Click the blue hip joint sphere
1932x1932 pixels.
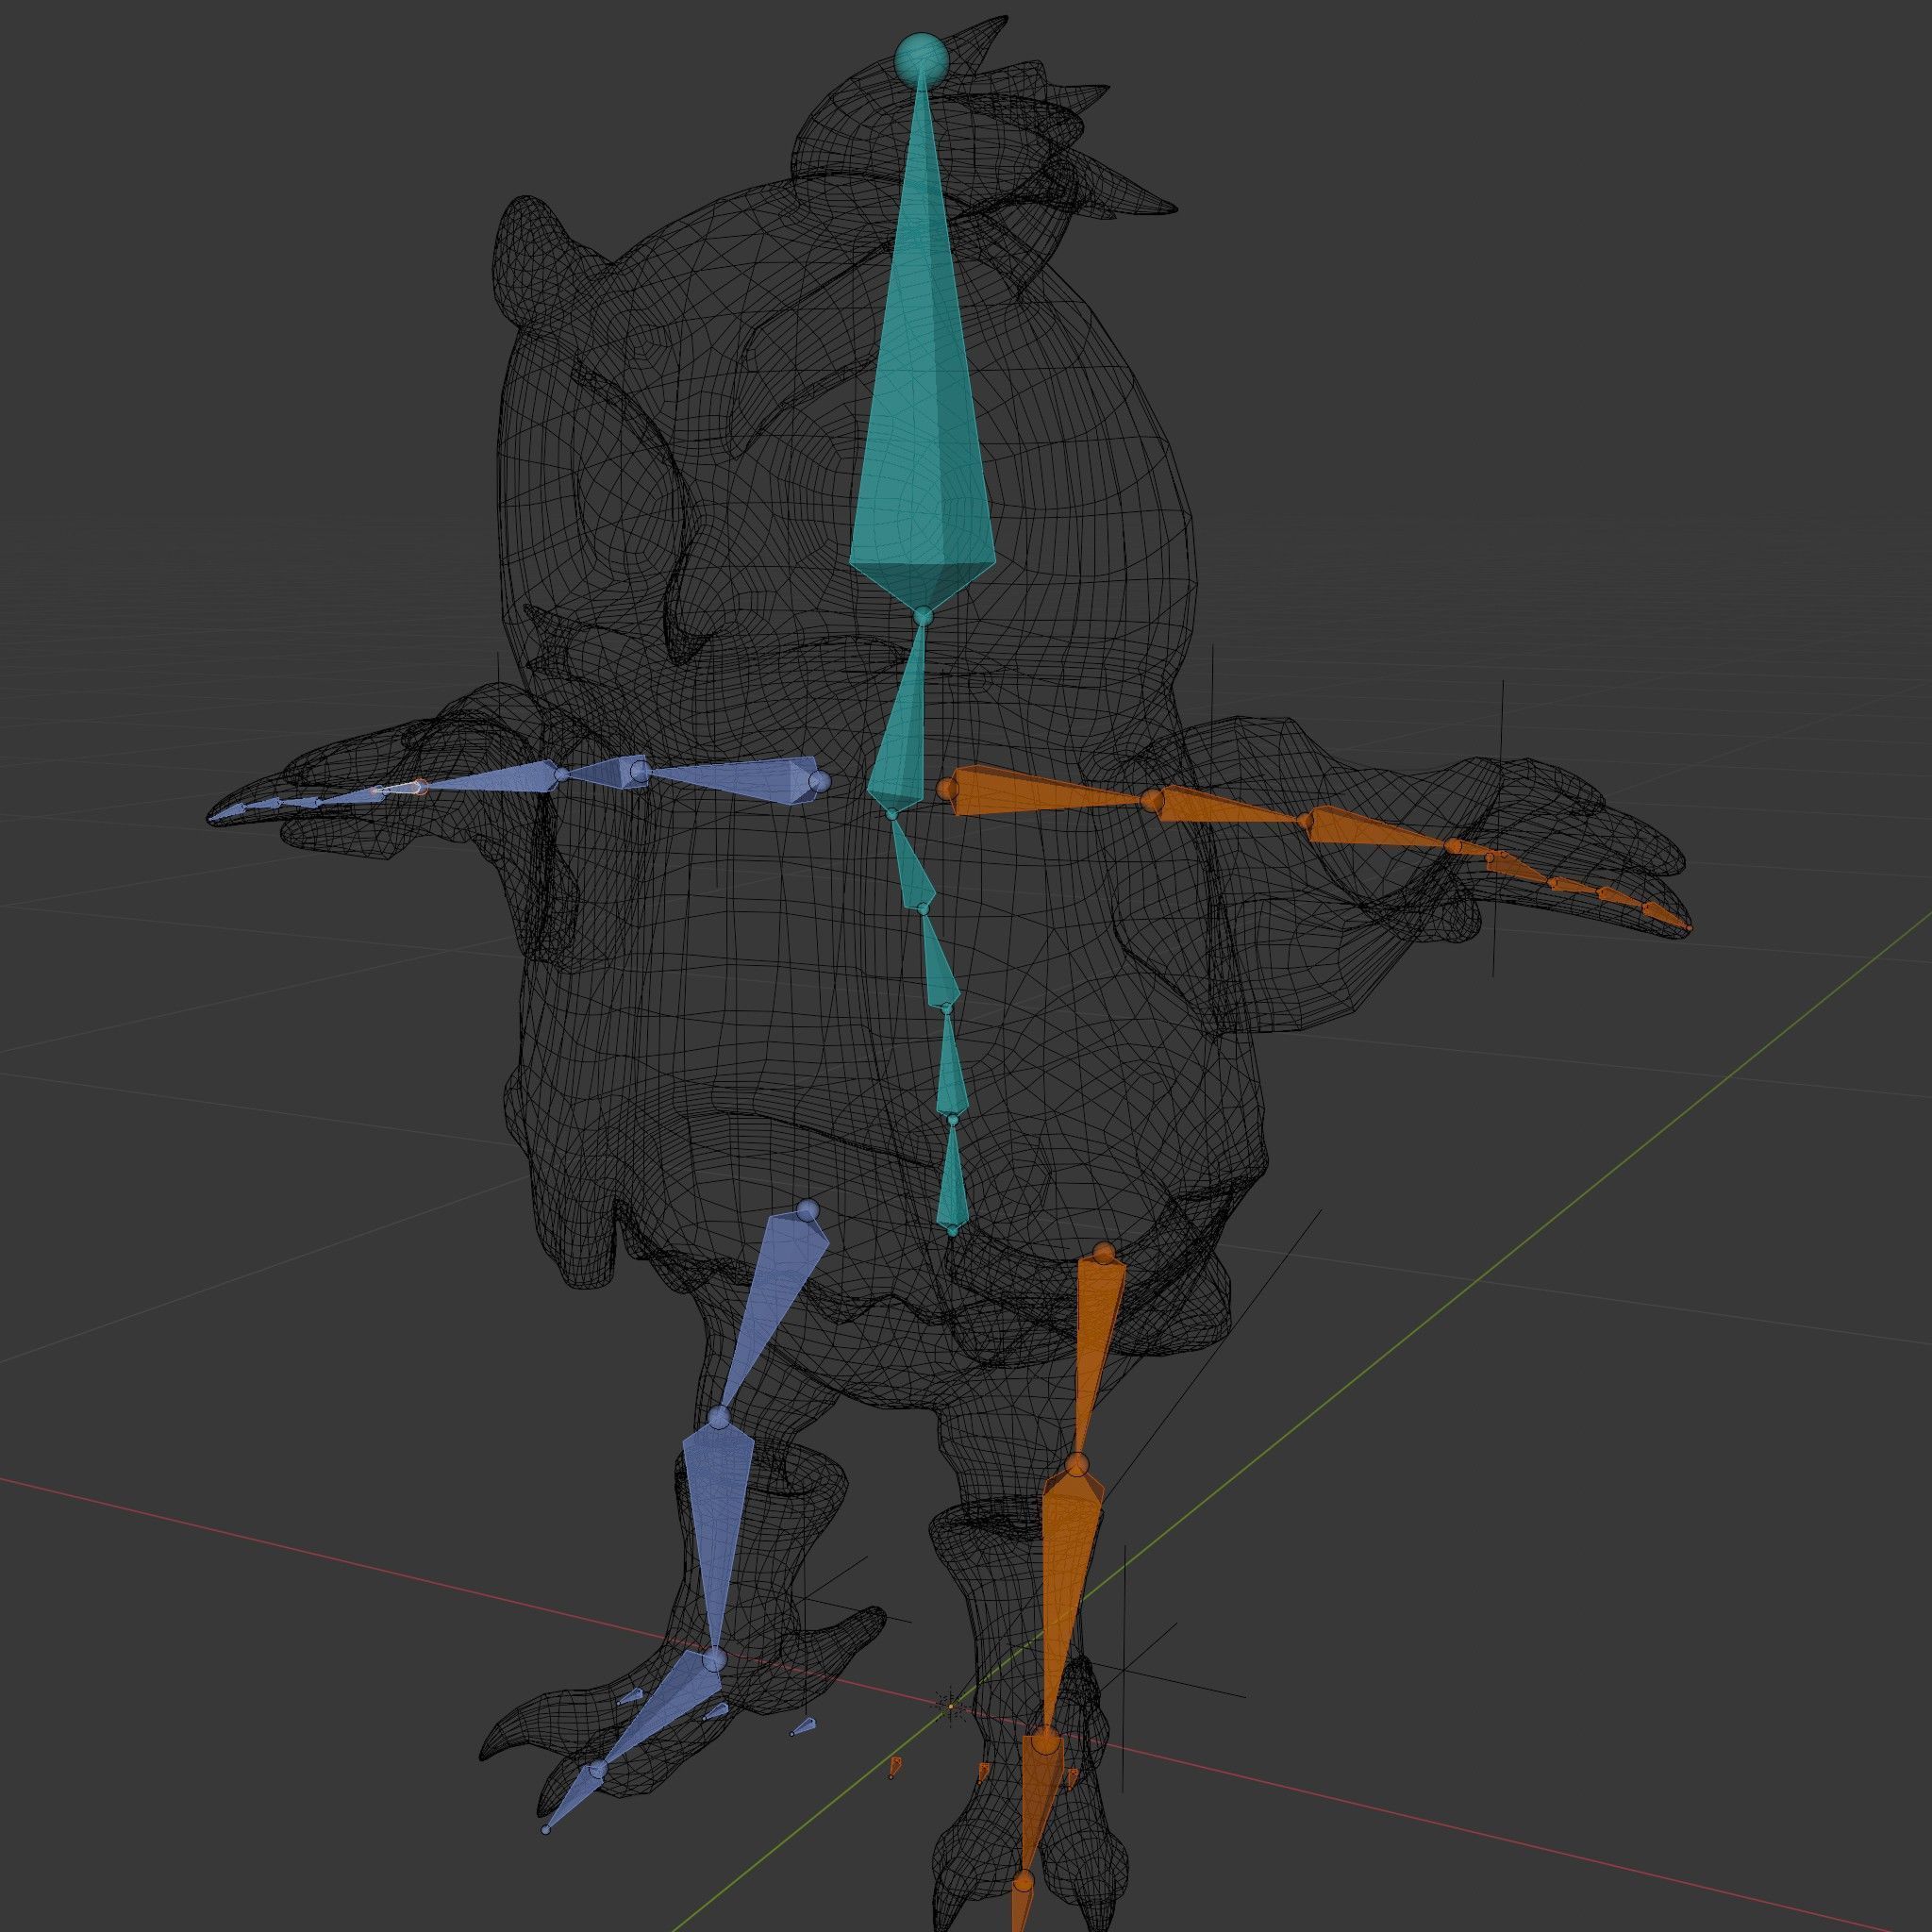[808, 1211]
